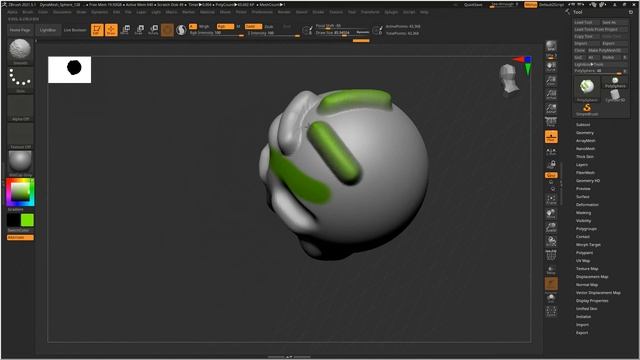Click the camera head view cube

point(509,79)
